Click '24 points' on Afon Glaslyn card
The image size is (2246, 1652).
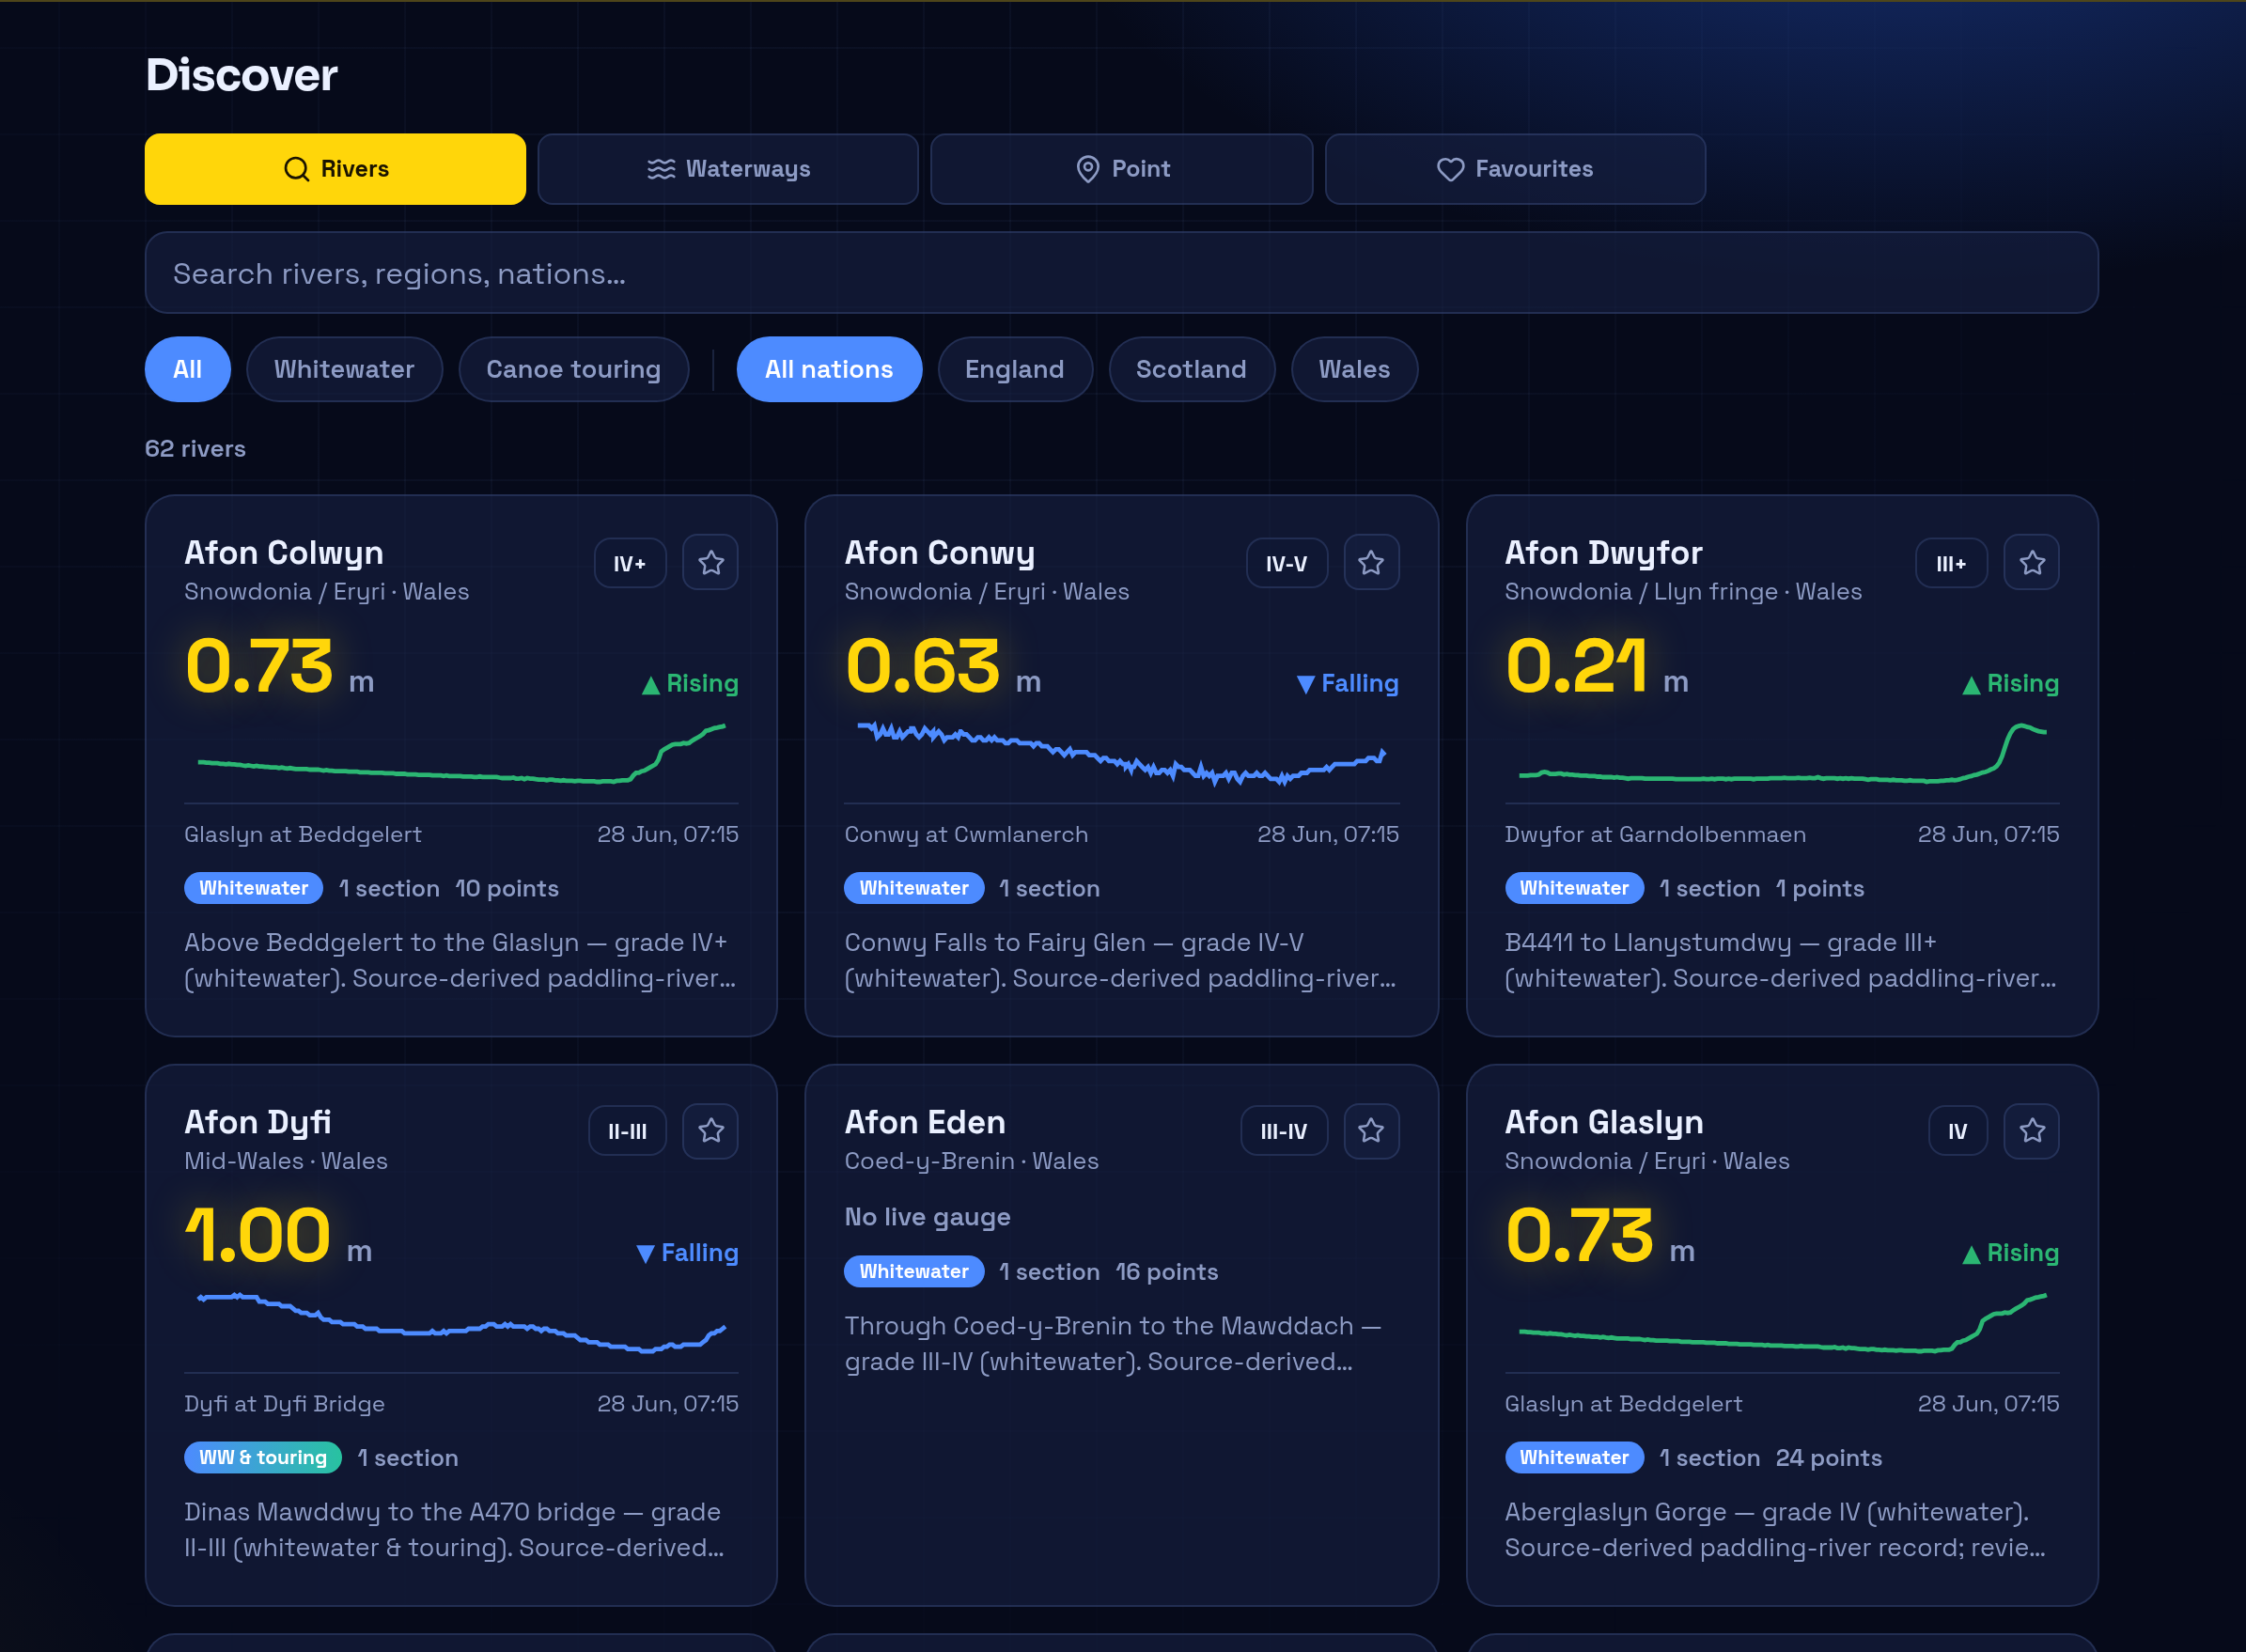(1829, 1458)
